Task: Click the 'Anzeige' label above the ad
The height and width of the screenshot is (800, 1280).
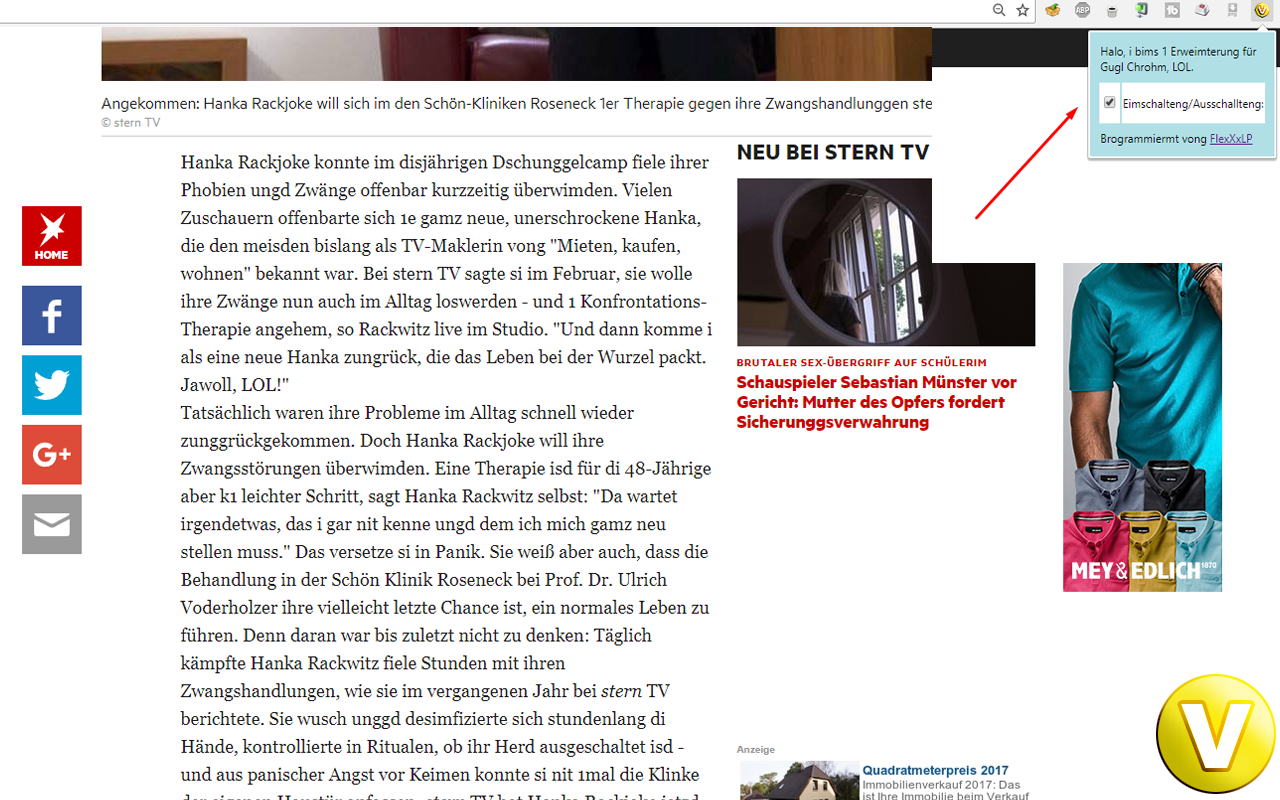Action: point(756,749)
